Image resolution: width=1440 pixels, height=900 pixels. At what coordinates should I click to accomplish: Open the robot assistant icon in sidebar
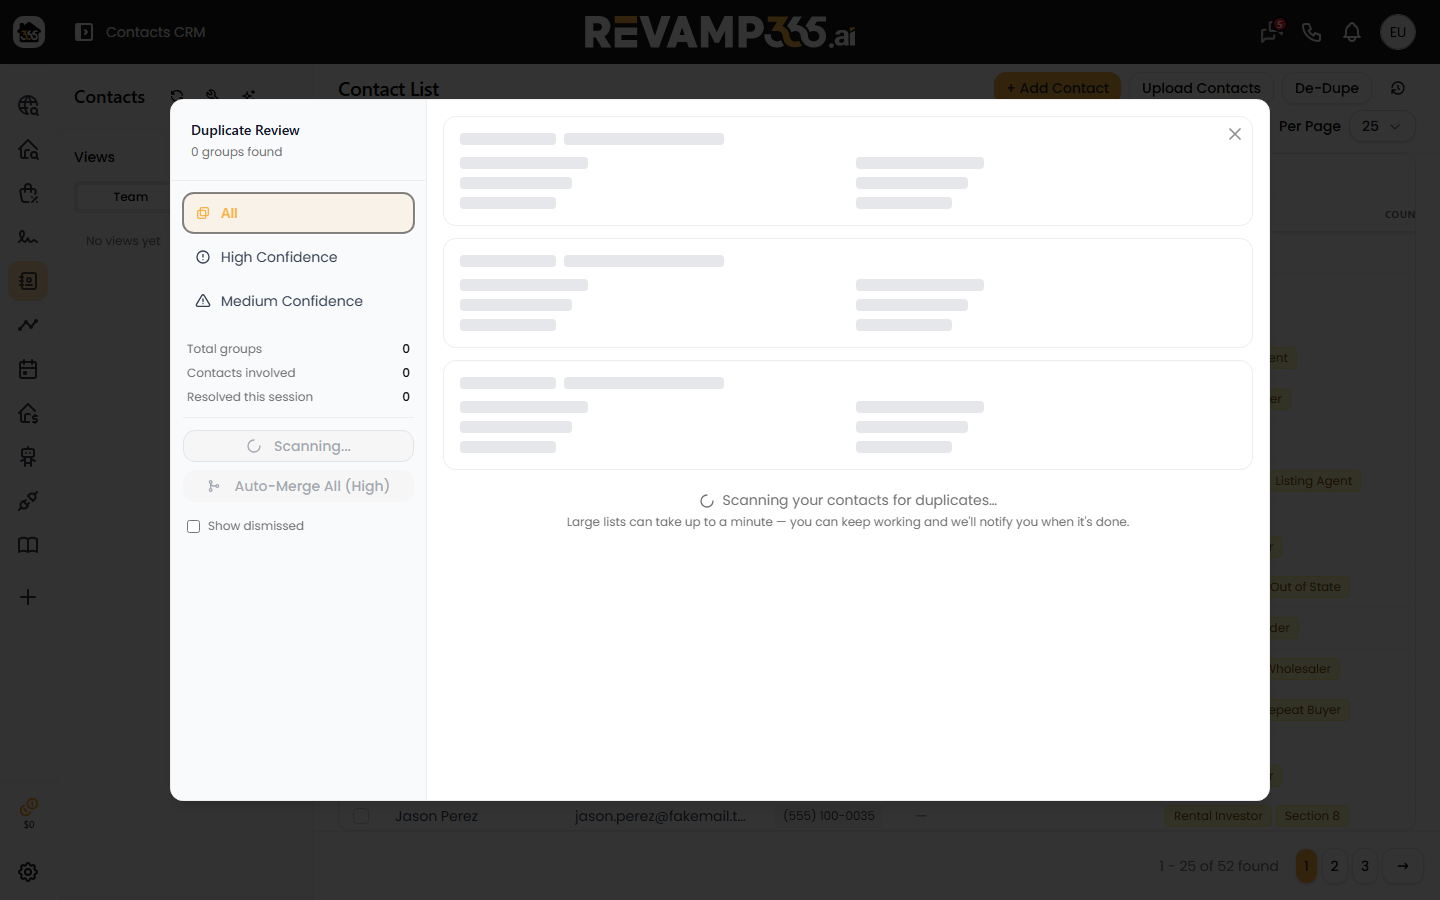28,457
